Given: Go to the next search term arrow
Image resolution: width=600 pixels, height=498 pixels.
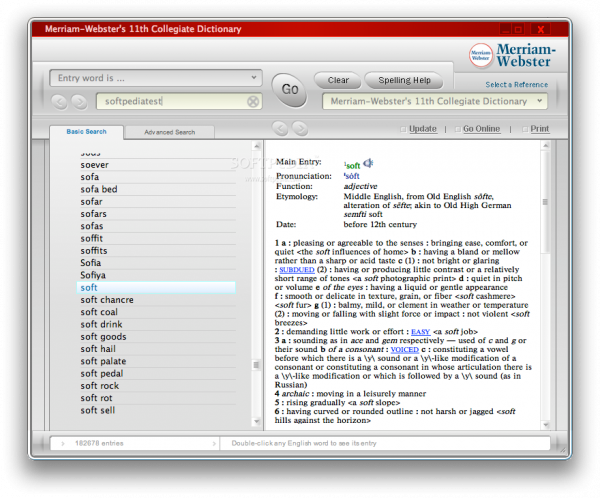Looking at the screenshot, I should 79,102.
